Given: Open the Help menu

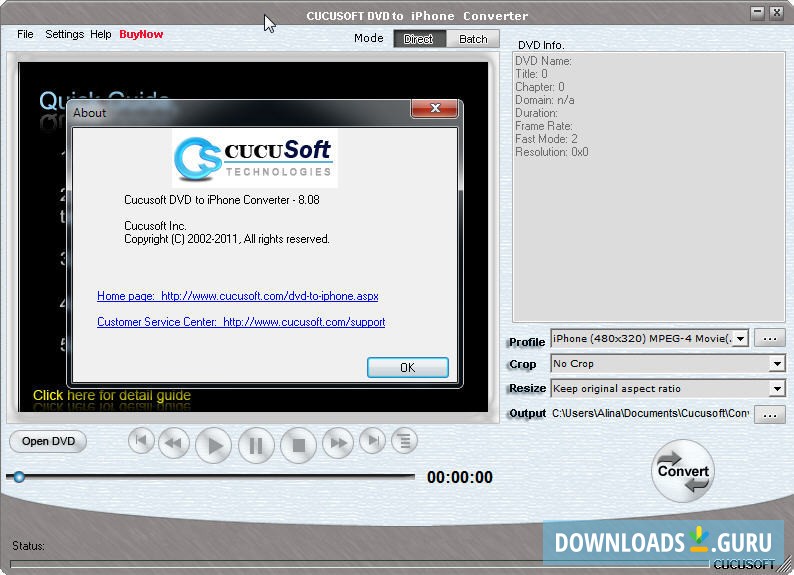Looking at the screenshot, I should coord(101,34).
